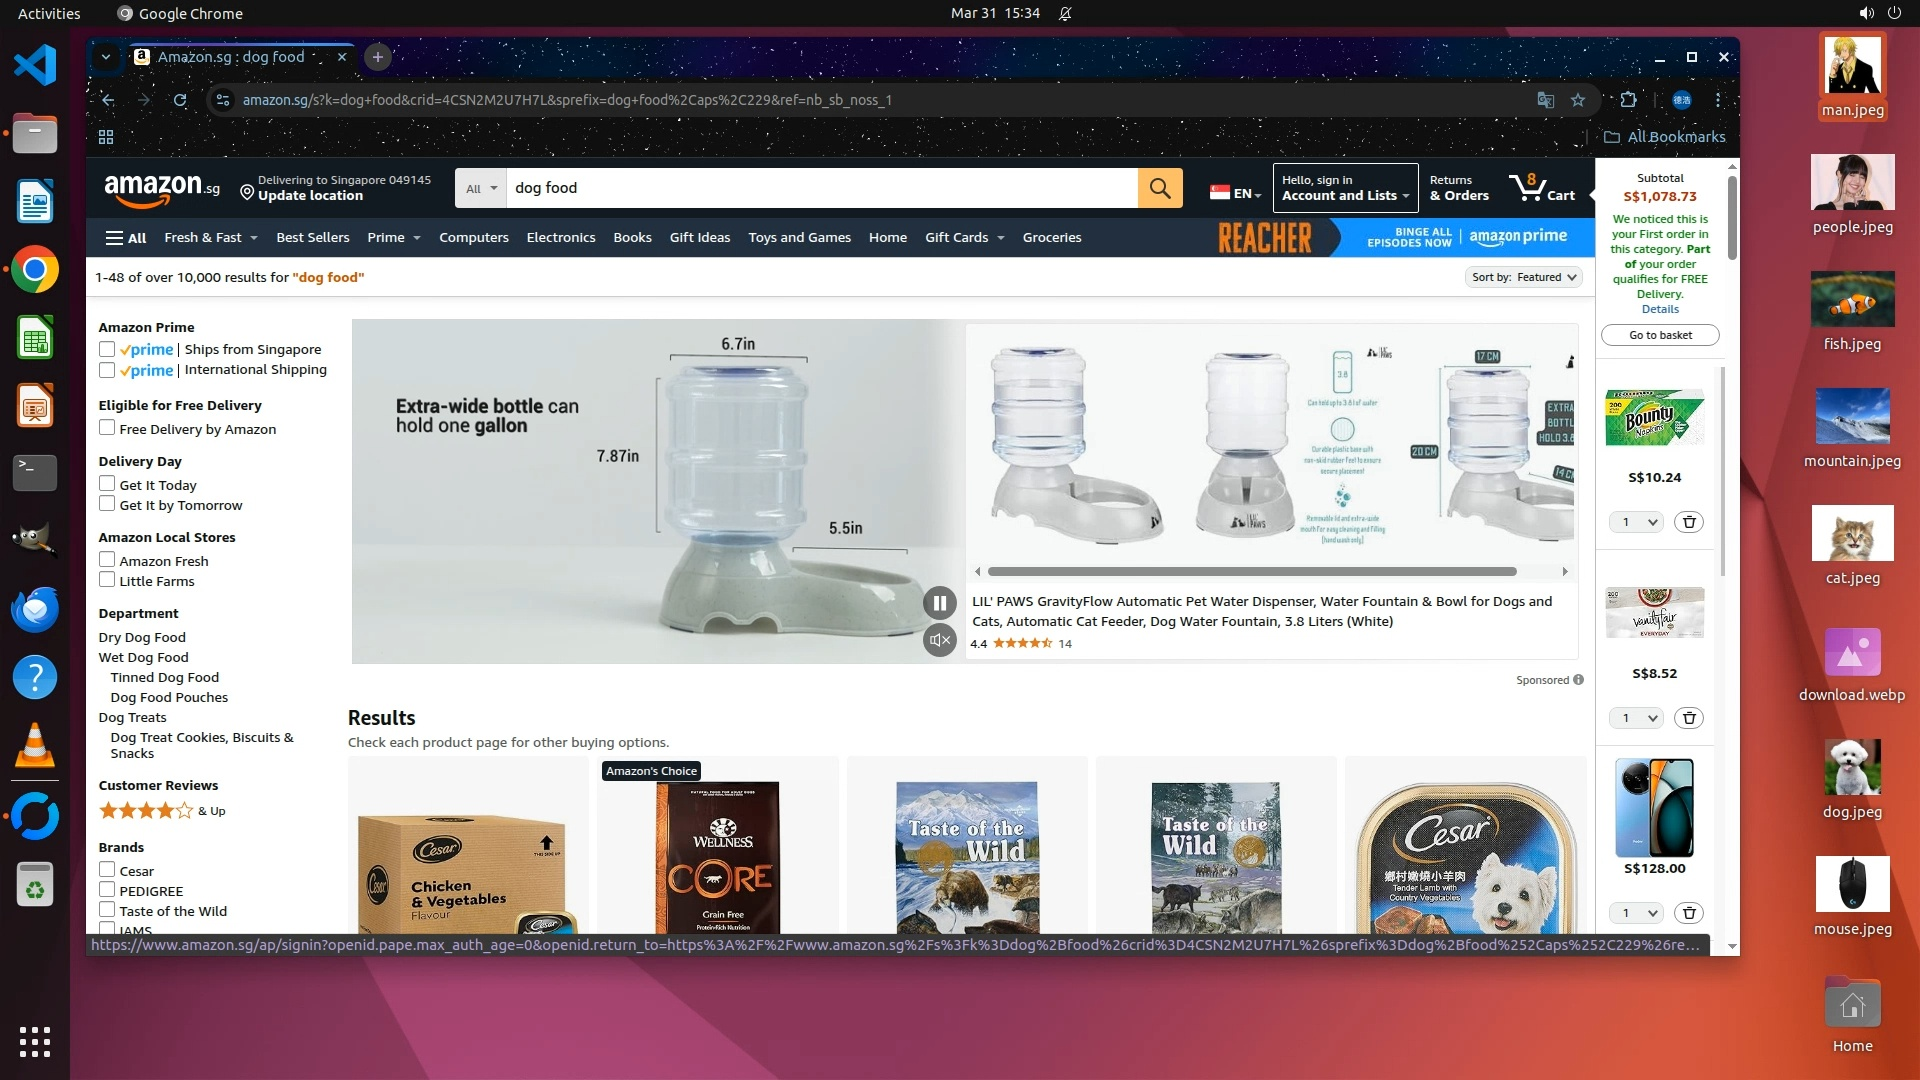Pause the sponsored product video
Screen dimensions: 1920x1080
[x=939, y=603]
